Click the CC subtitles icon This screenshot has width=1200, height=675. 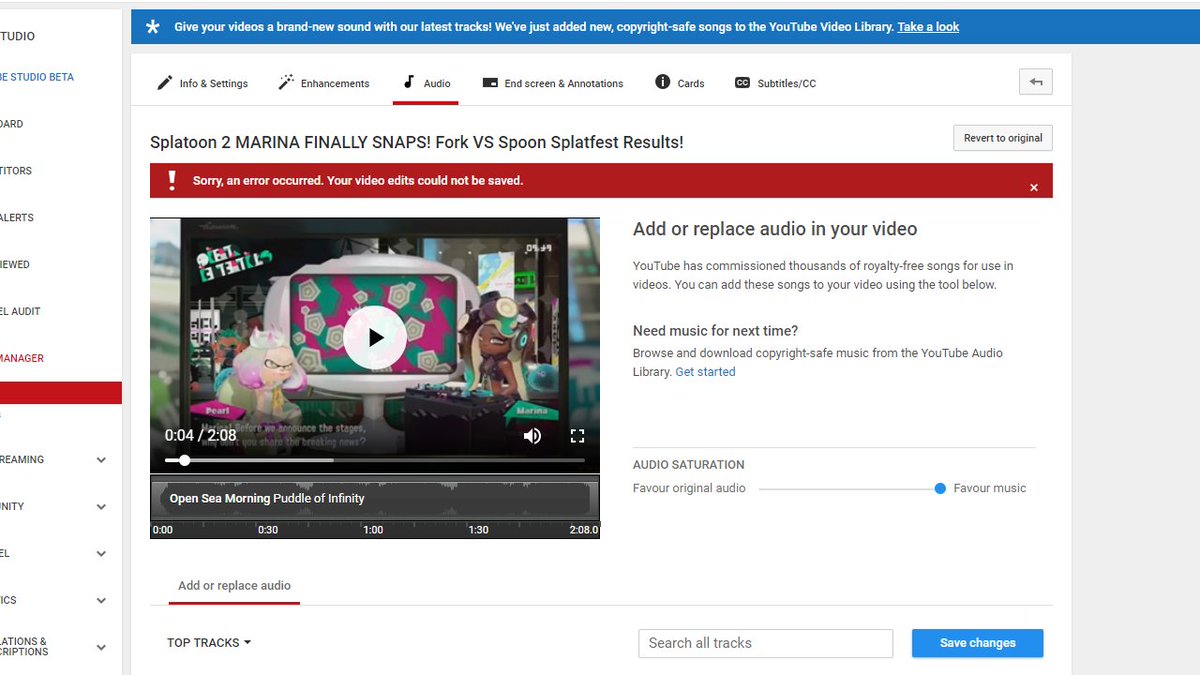pyautogui.click(x=742, y=83)
